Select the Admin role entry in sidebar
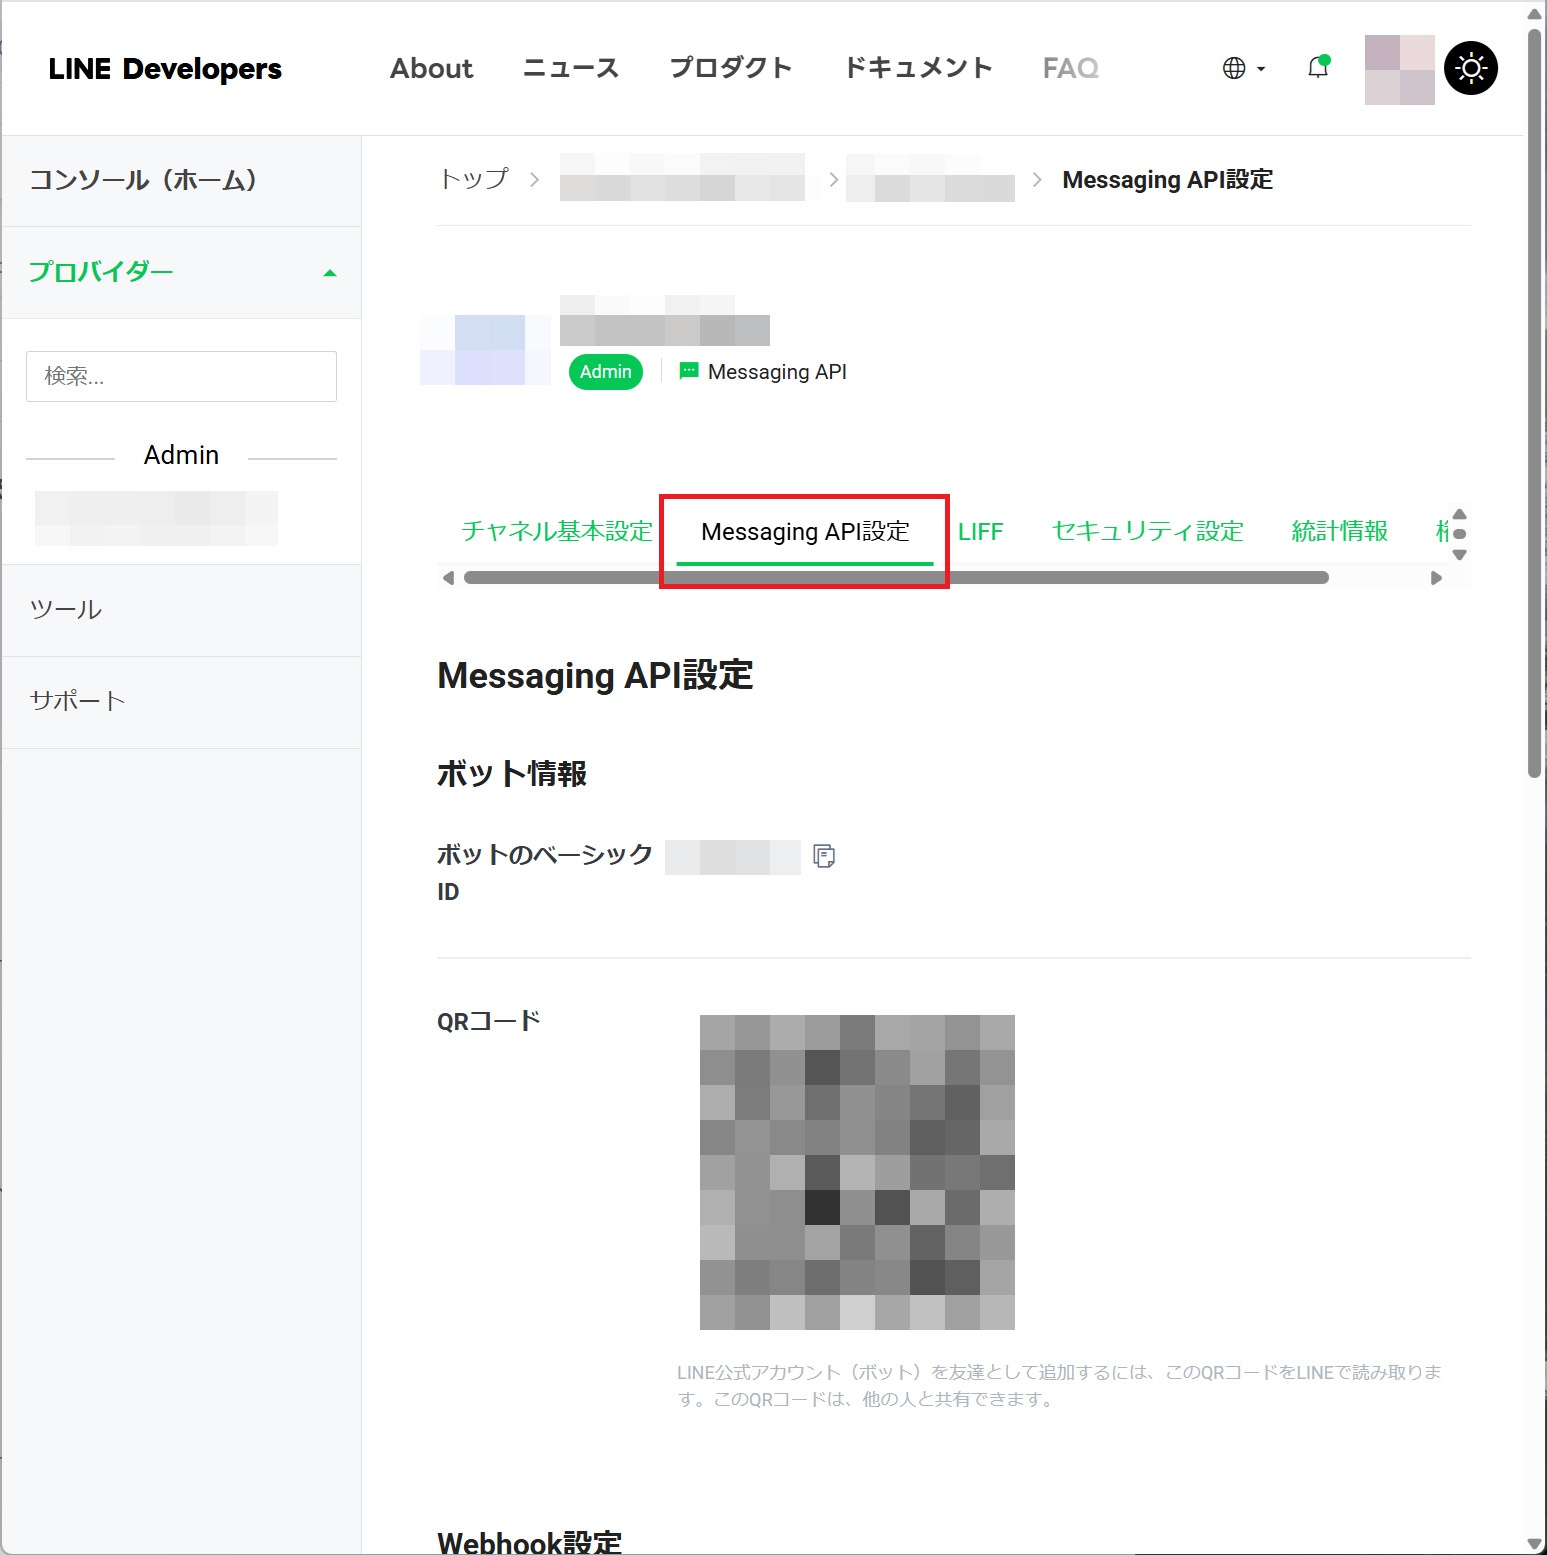Screen dimensions: 1547x1555 coord(155,516)
